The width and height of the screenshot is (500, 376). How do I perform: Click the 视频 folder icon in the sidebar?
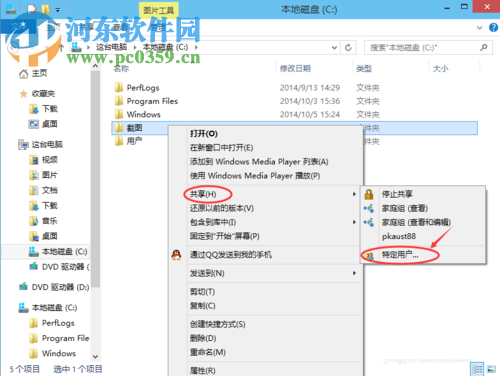coord(34,160)
